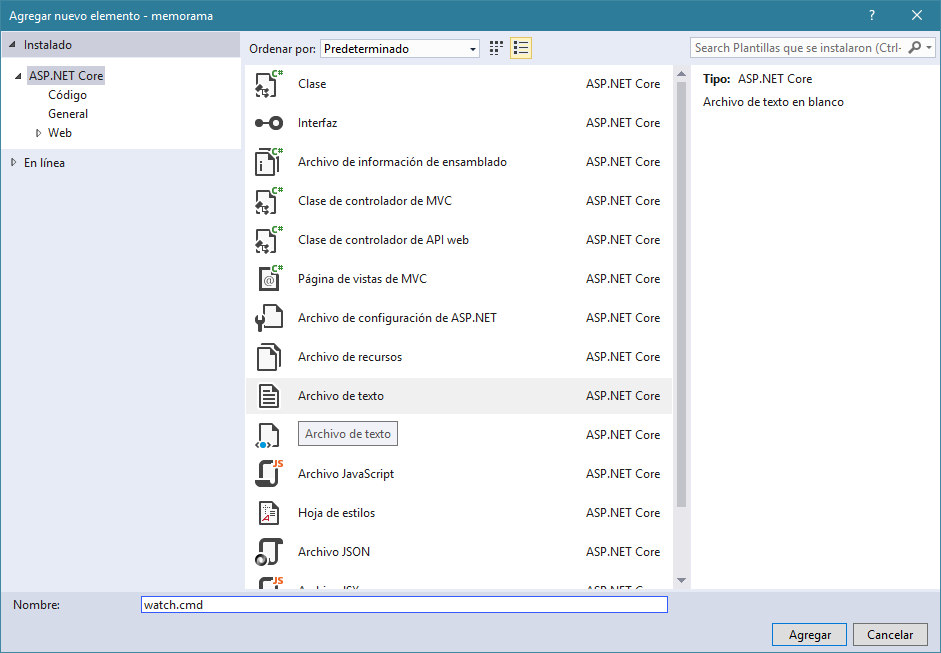Image resolution: width=941 pixels, height=653 pixels.
Task: Switch to medium icons list view
Action: pyautogui.click(x=520, y=48)
